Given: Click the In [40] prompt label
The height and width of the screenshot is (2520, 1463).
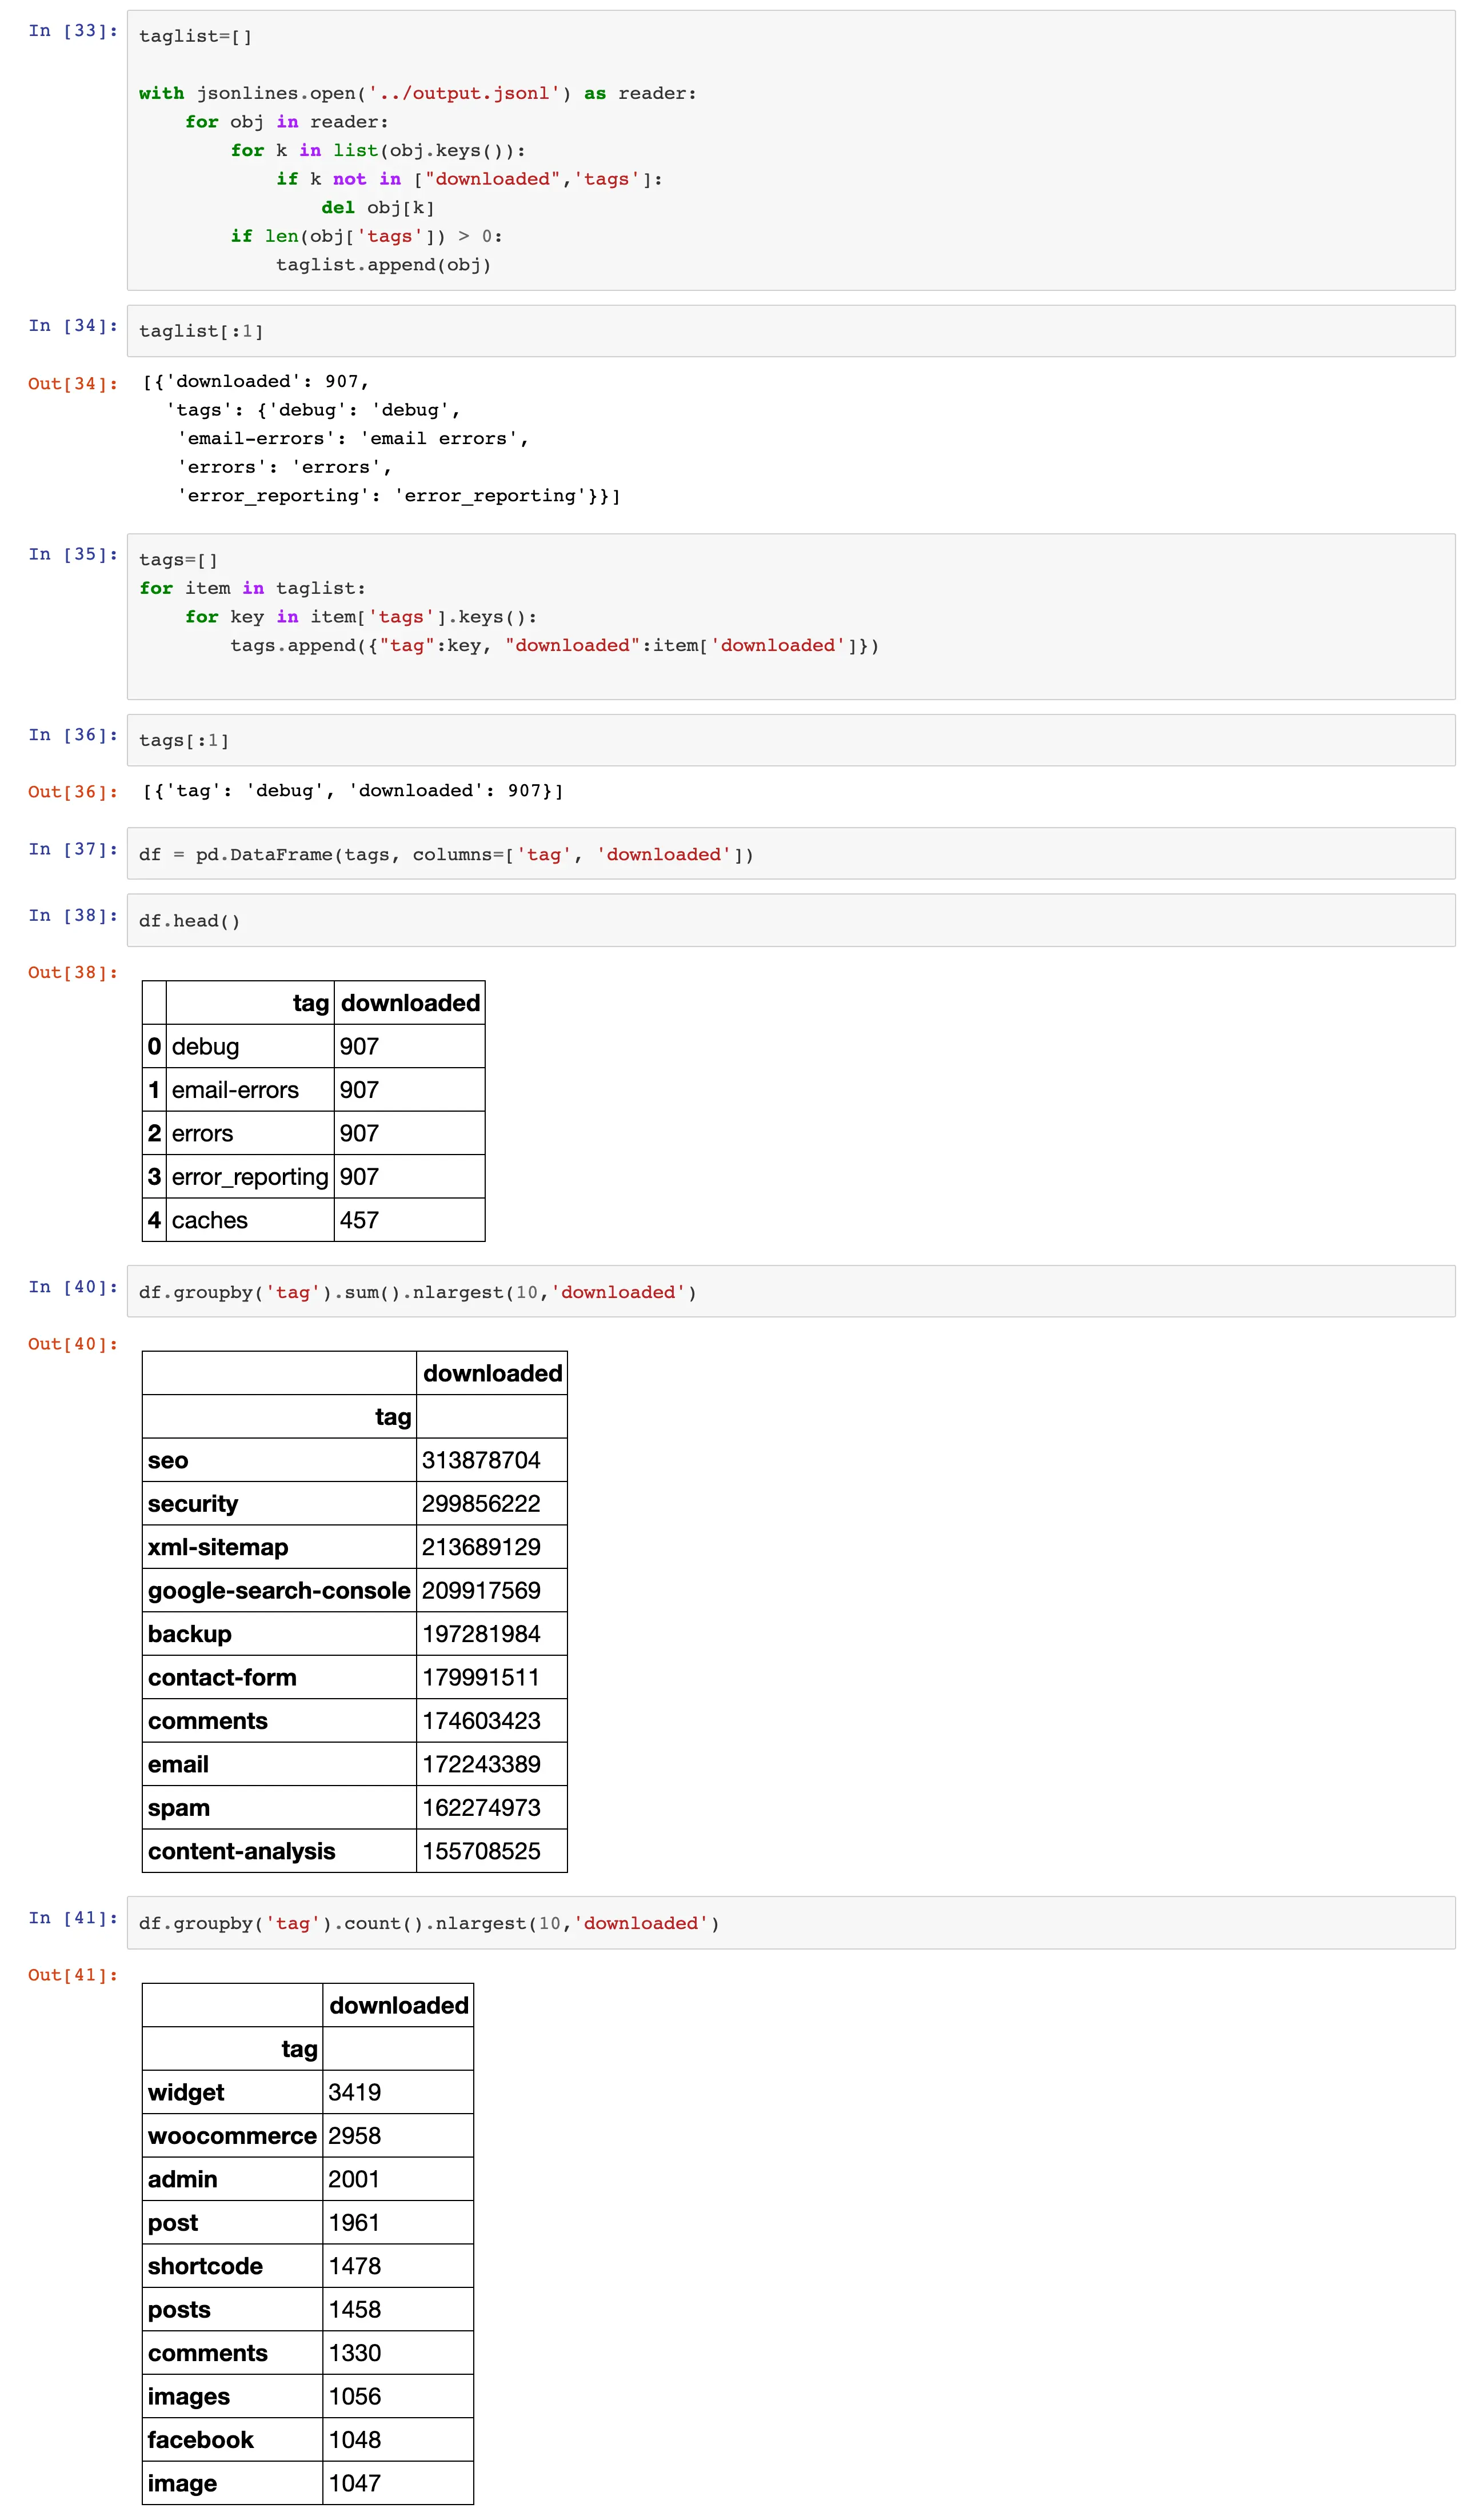Looking at the screenshot, I should pyautogui.click(x=73, y=1287).
